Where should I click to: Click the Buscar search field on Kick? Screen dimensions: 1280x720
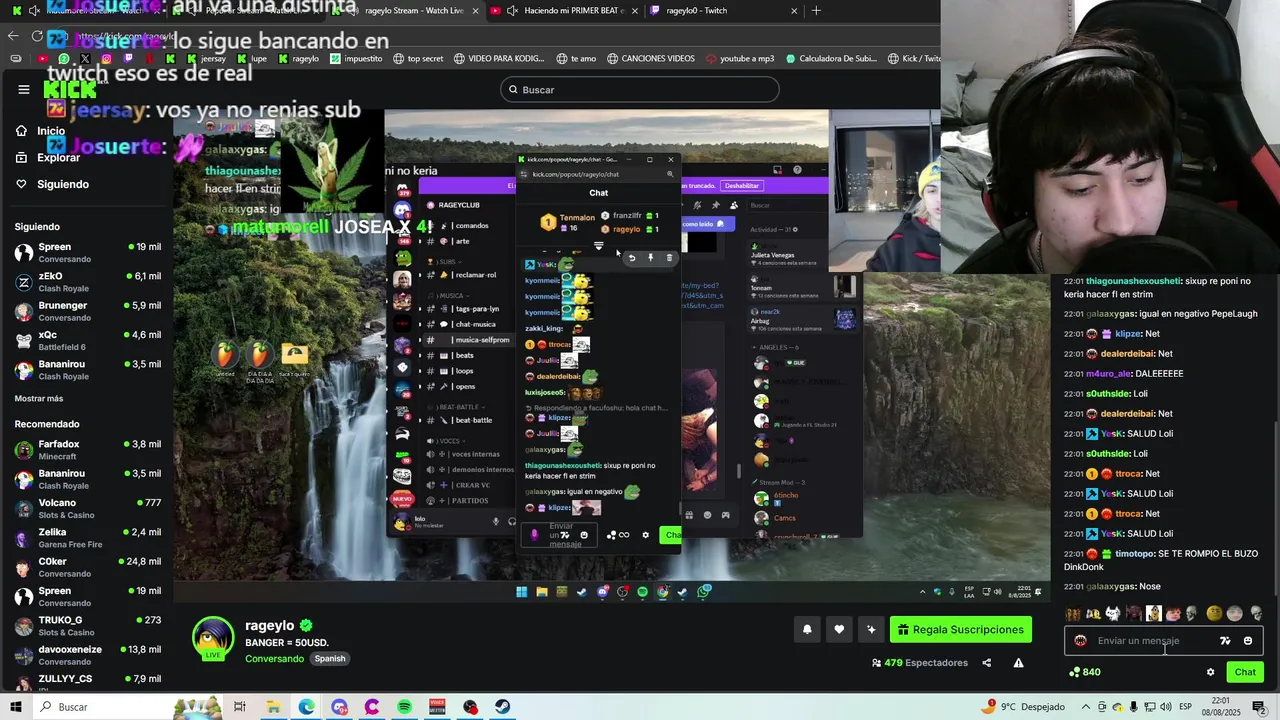(x=640, y=90)
